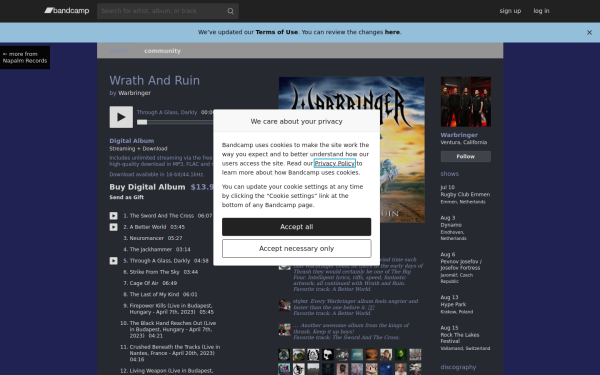Click the Accept all button
The width and height of the screenshot is (600, 375).
pos(296,227)
